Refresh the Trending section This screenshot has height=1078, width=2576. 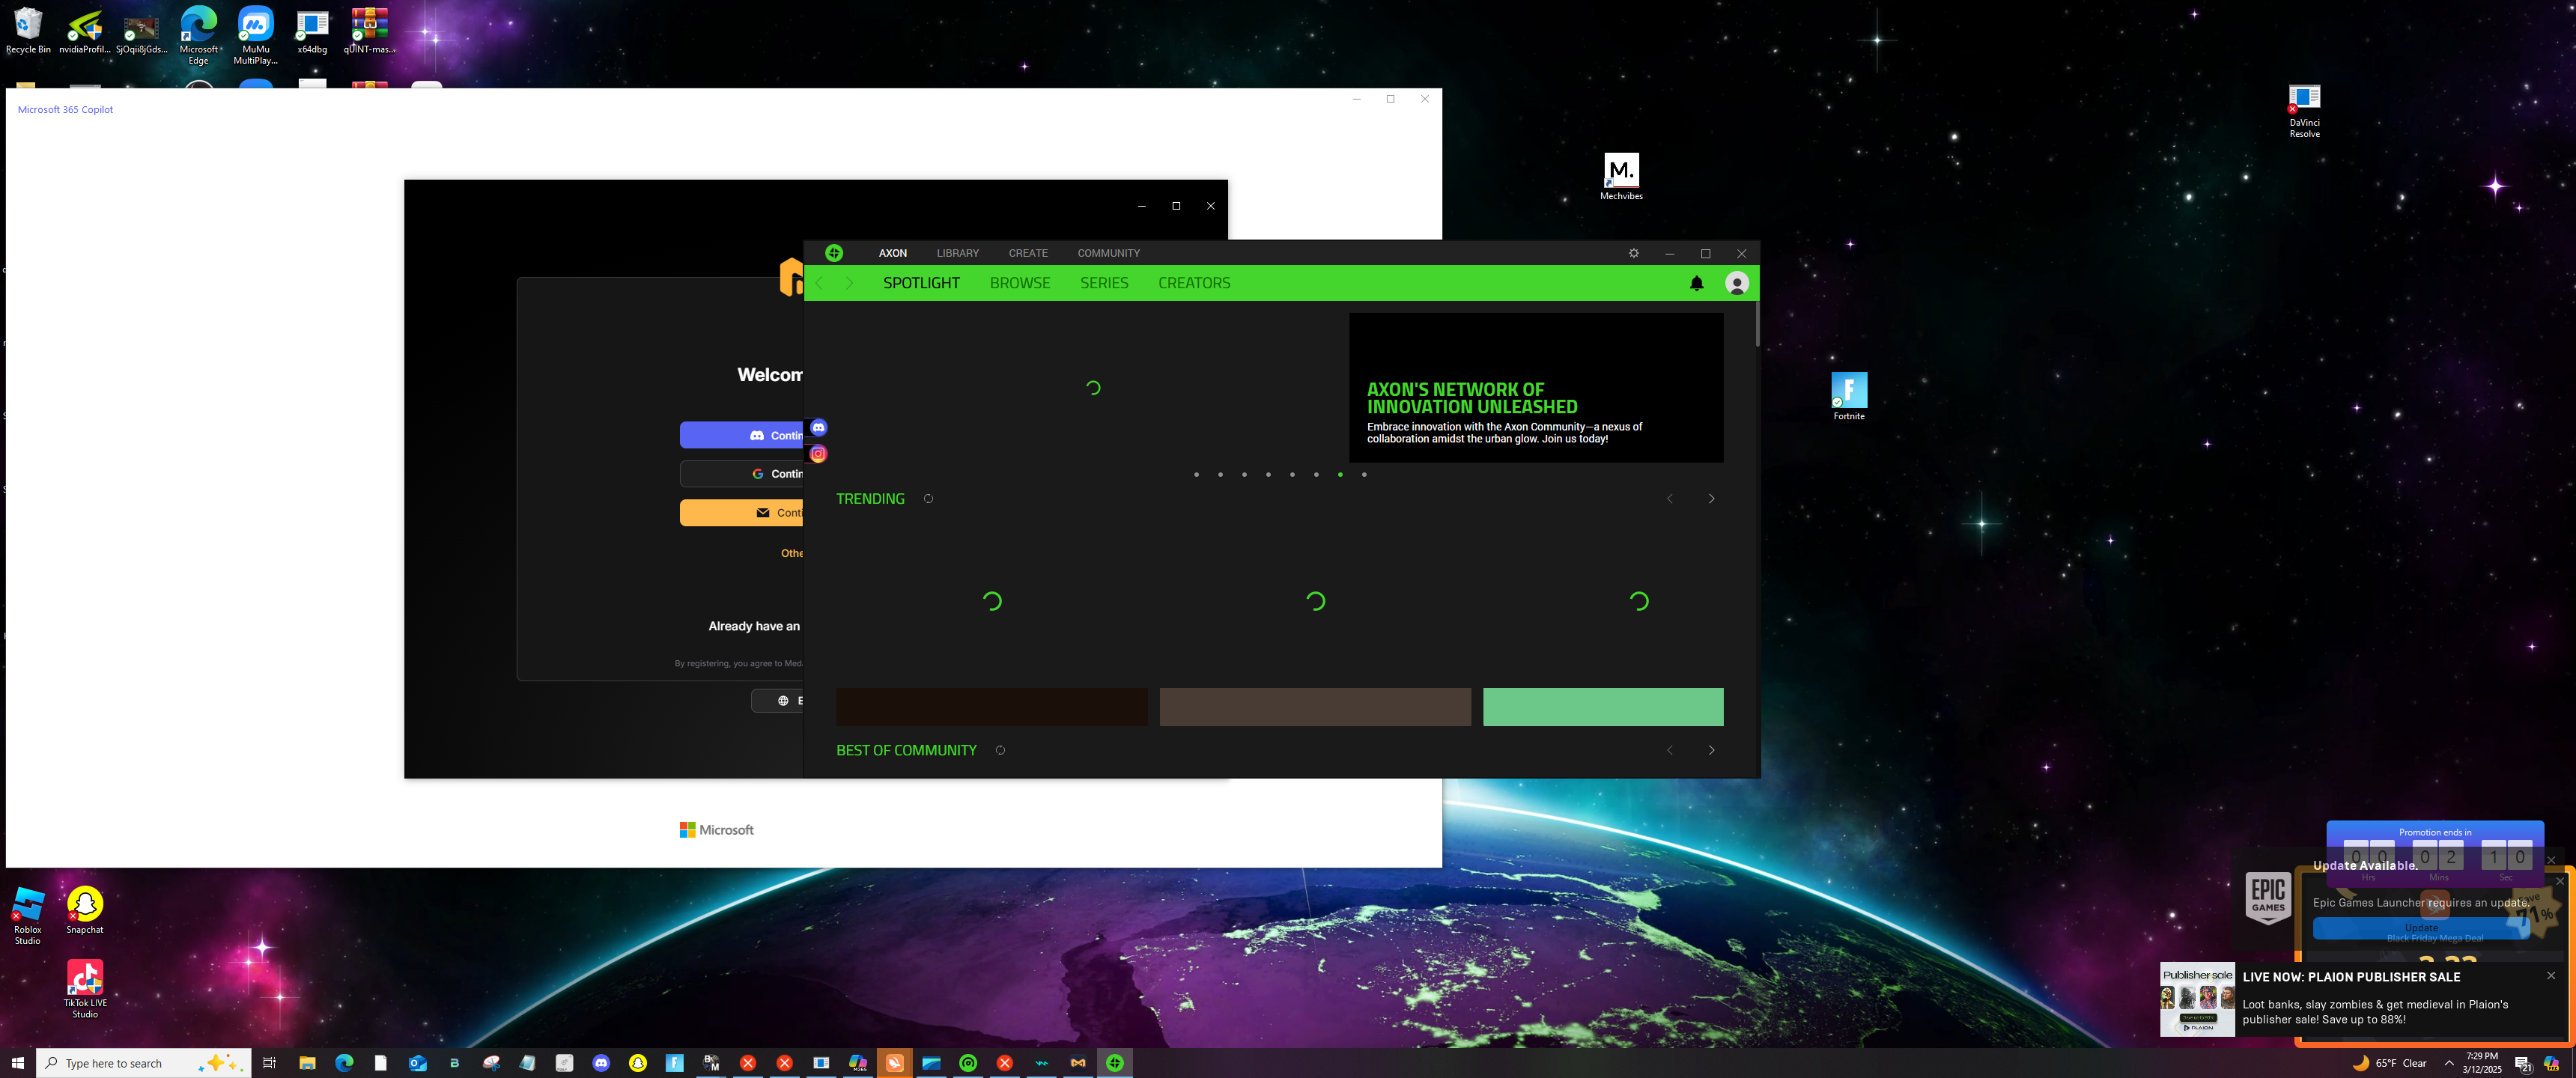(x=928, y=499)
